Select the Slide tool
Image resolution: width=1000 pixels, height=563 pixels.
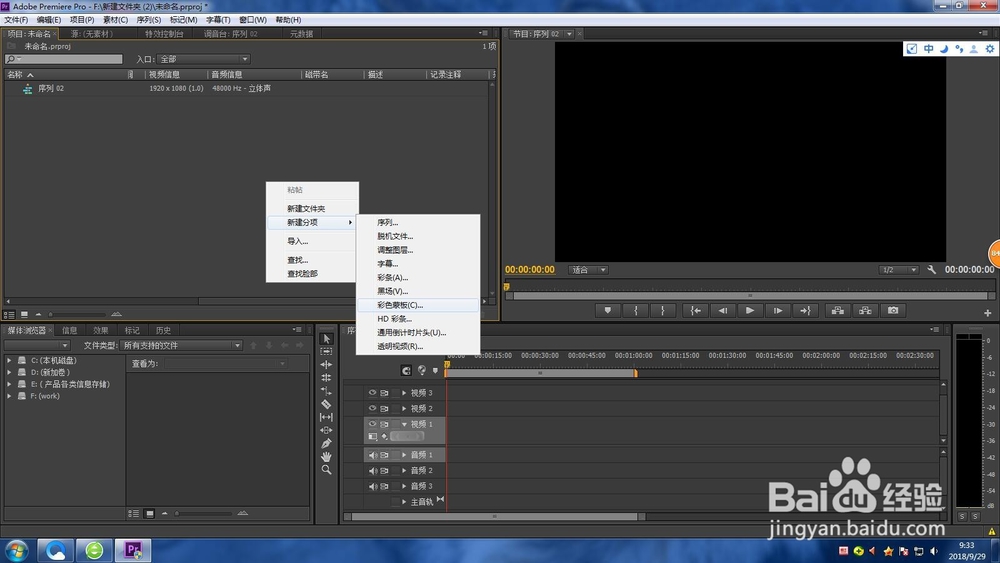click(x=327, y=430)
